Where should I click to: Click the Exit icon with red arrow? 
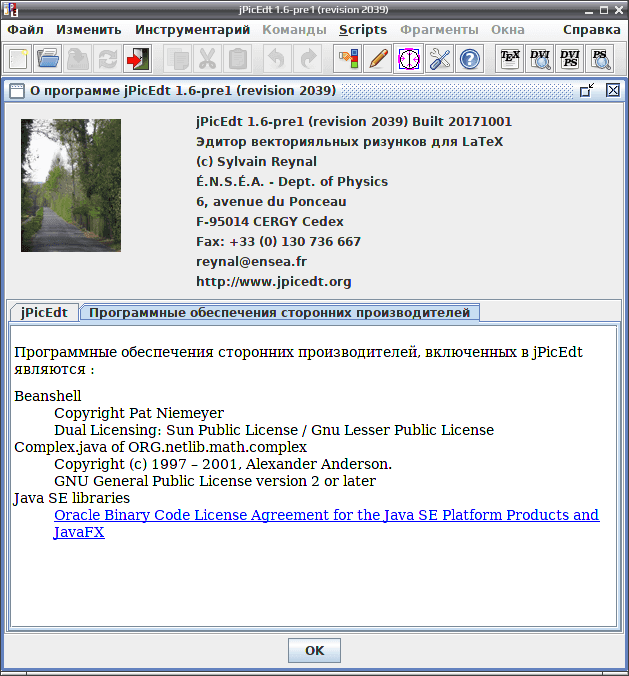click(x=138, y=59)
